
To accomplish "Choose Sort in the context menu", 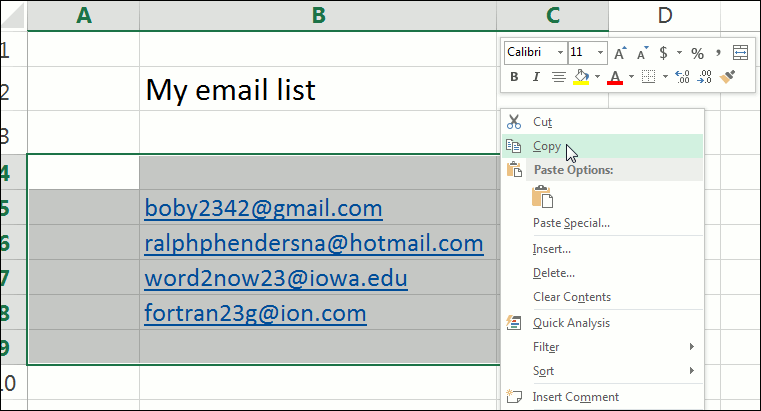I will click(602, 370).
